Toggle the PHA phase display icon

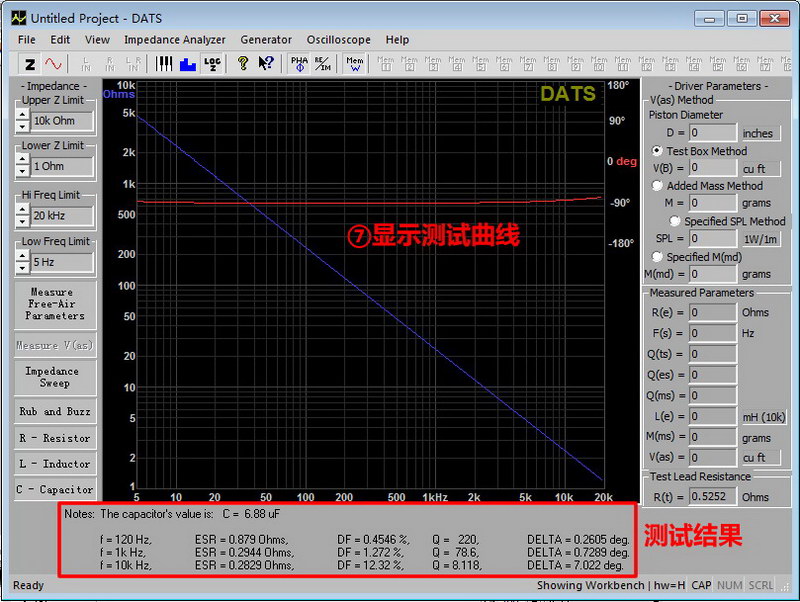[x=299, y=64]
